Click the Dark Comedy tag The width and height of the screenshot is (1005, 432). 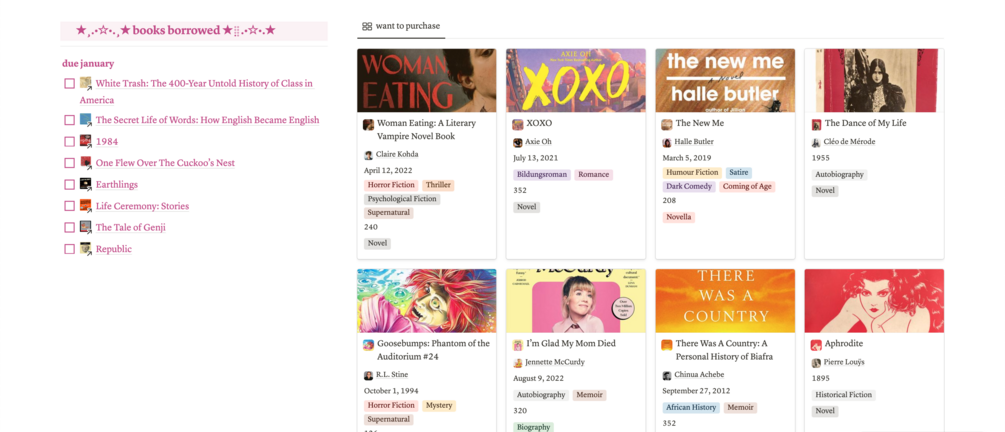(689, 187)
